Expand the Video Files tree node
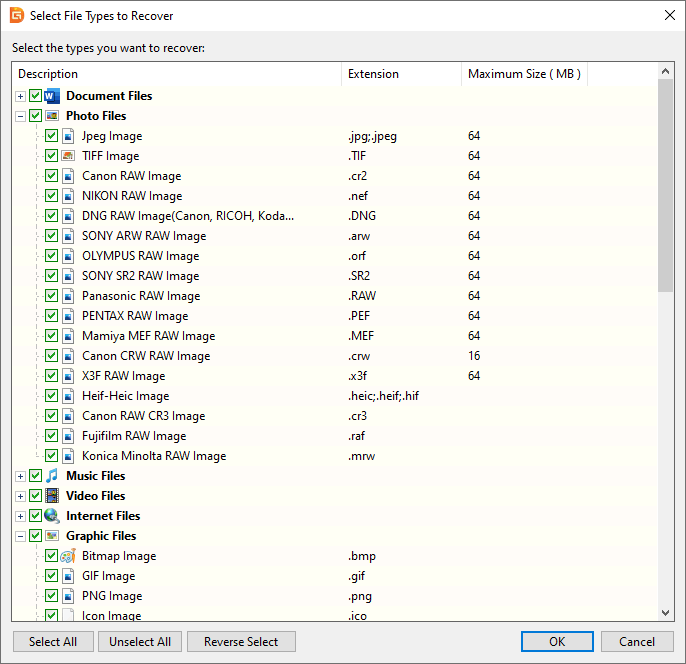 point(21,496)
